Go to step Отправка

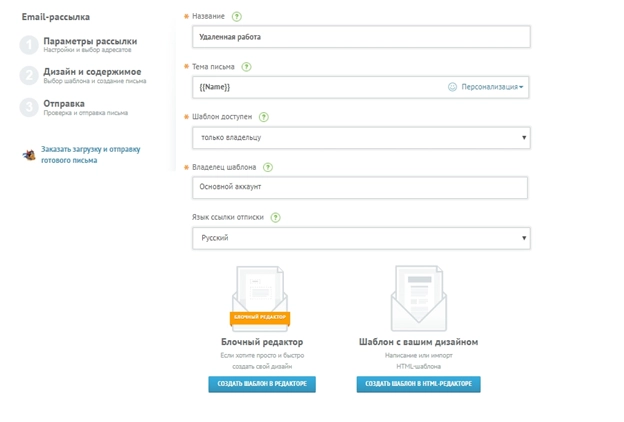pyautogui.click(x=64, y=103)
